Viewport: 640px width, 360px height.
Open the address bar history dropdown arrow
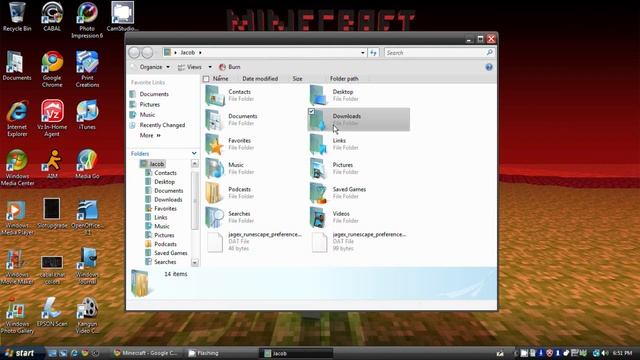(x=362, y=53)
